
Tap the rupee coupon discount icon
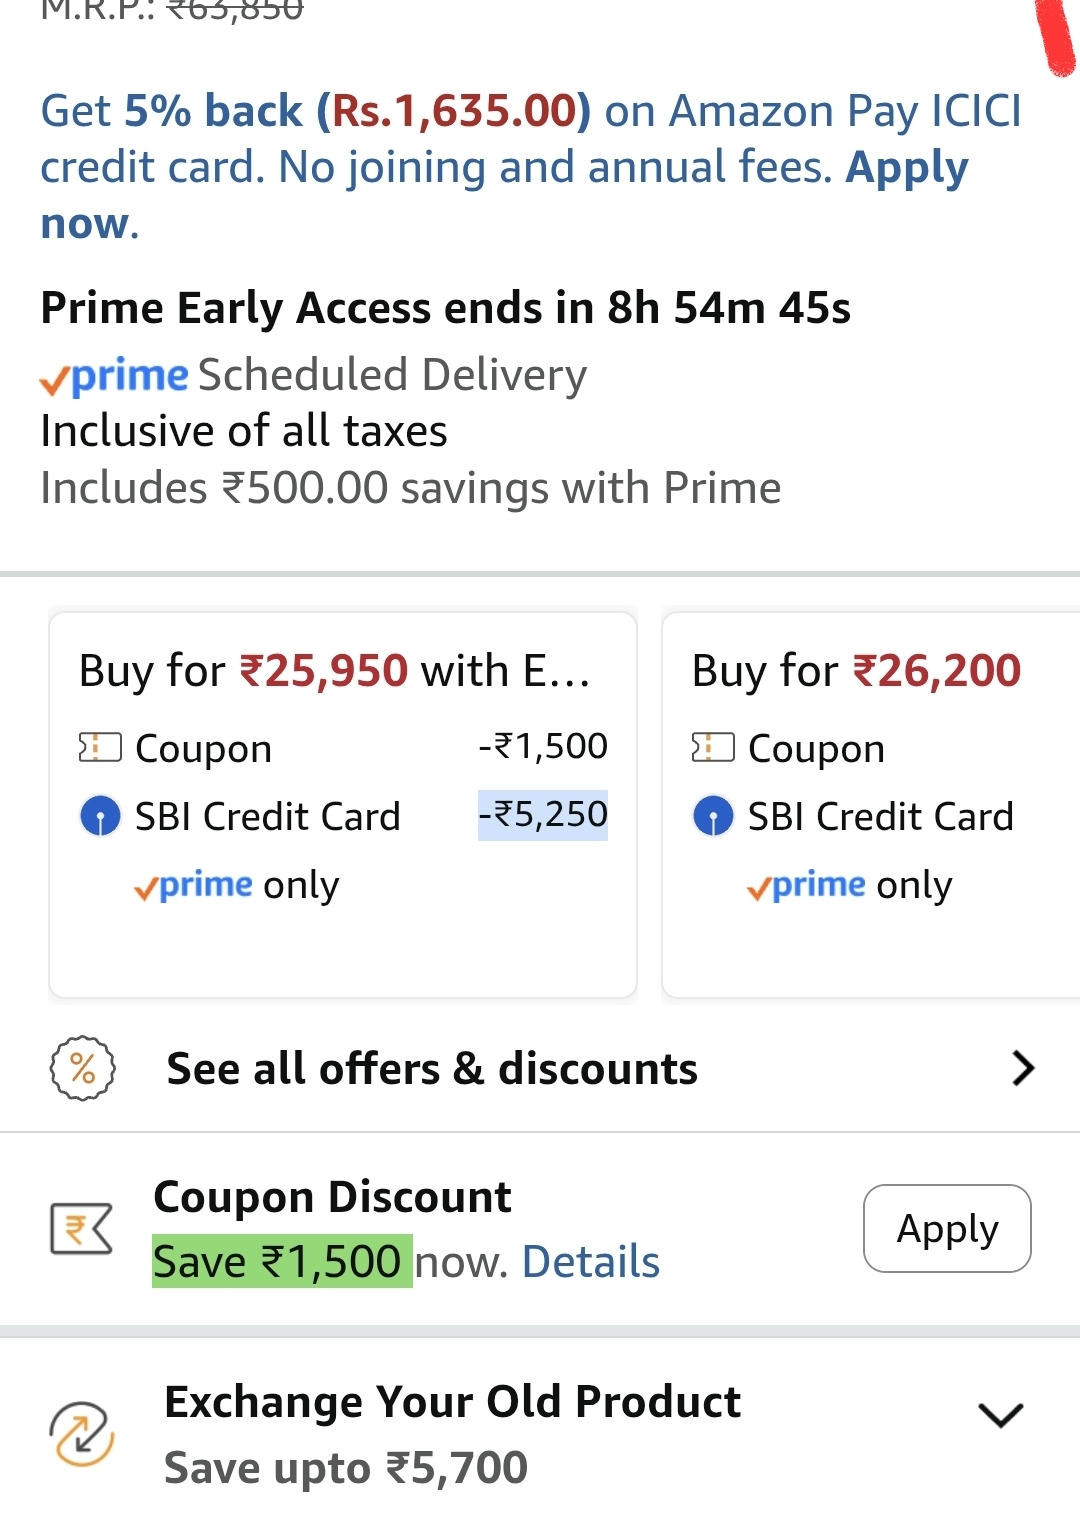coord(81,1229)
